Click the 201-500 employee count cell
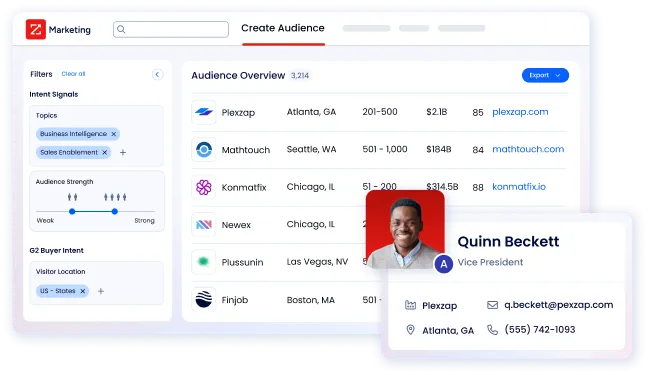The image size is (649, 375). (380, 112)
